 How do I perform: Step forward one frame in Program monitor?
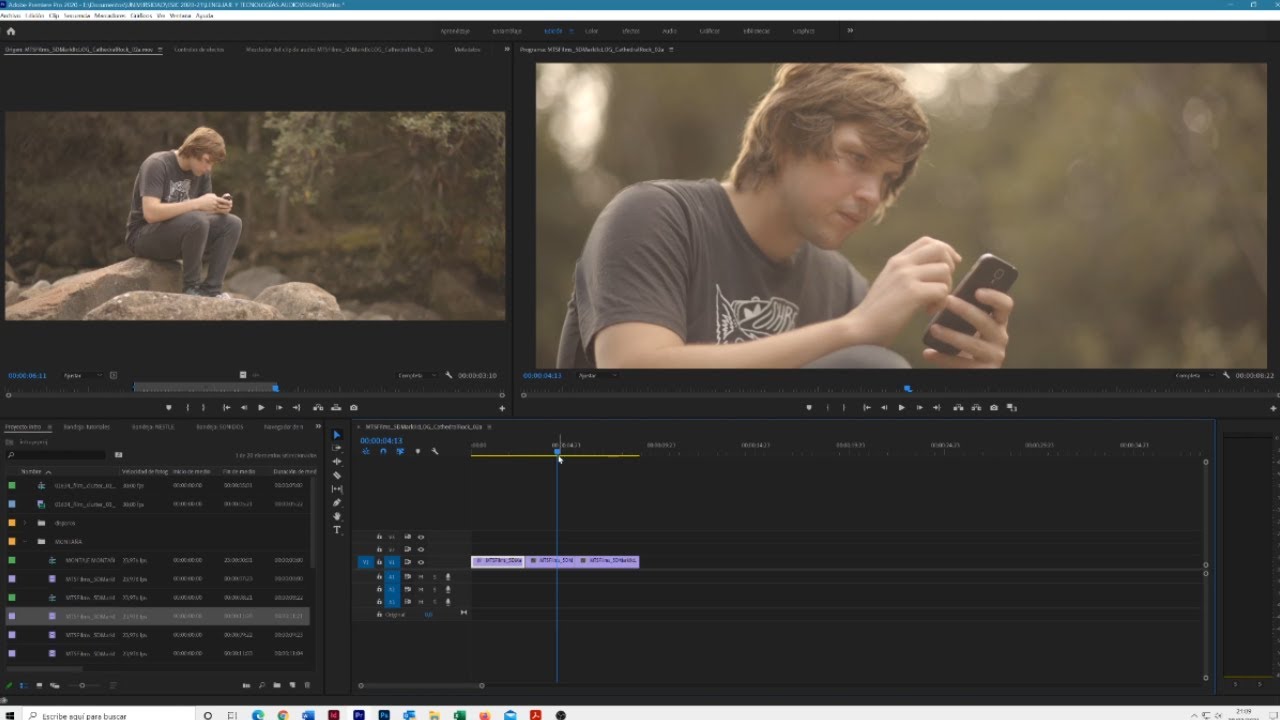[920, 408]
